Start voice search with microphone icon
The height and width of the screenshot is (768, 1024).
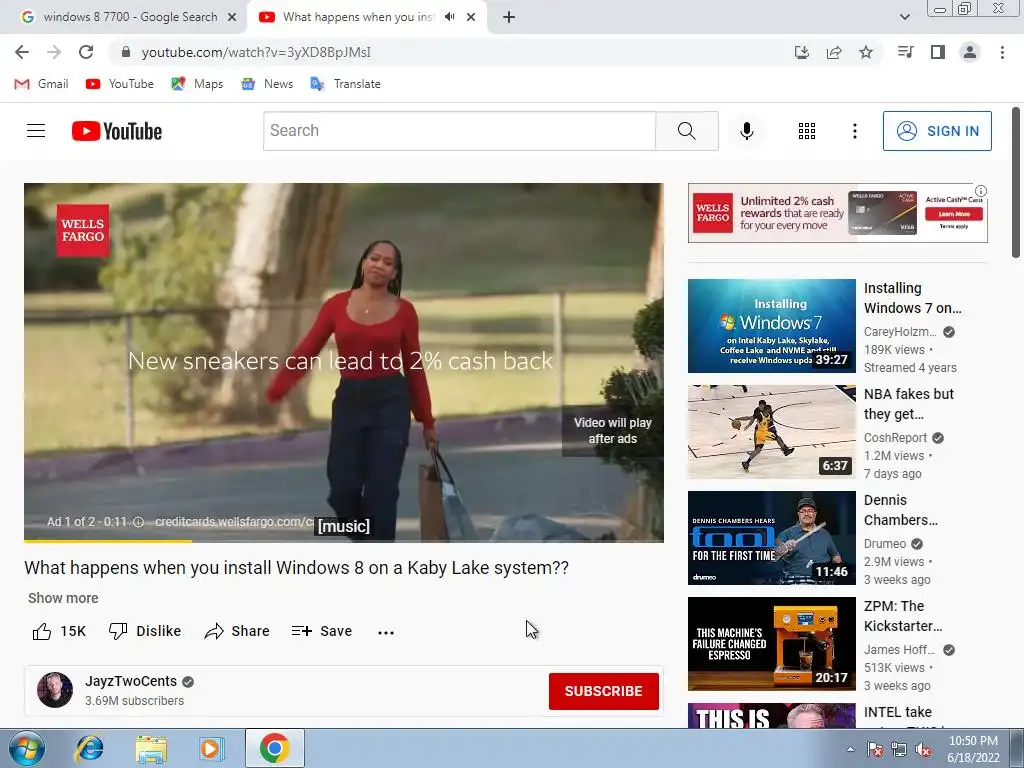pos(746,131)
